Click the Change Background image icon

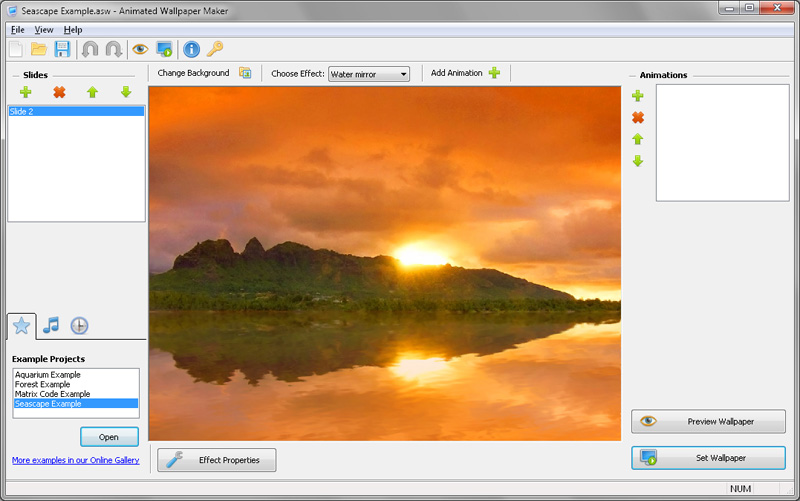point(245,73)
